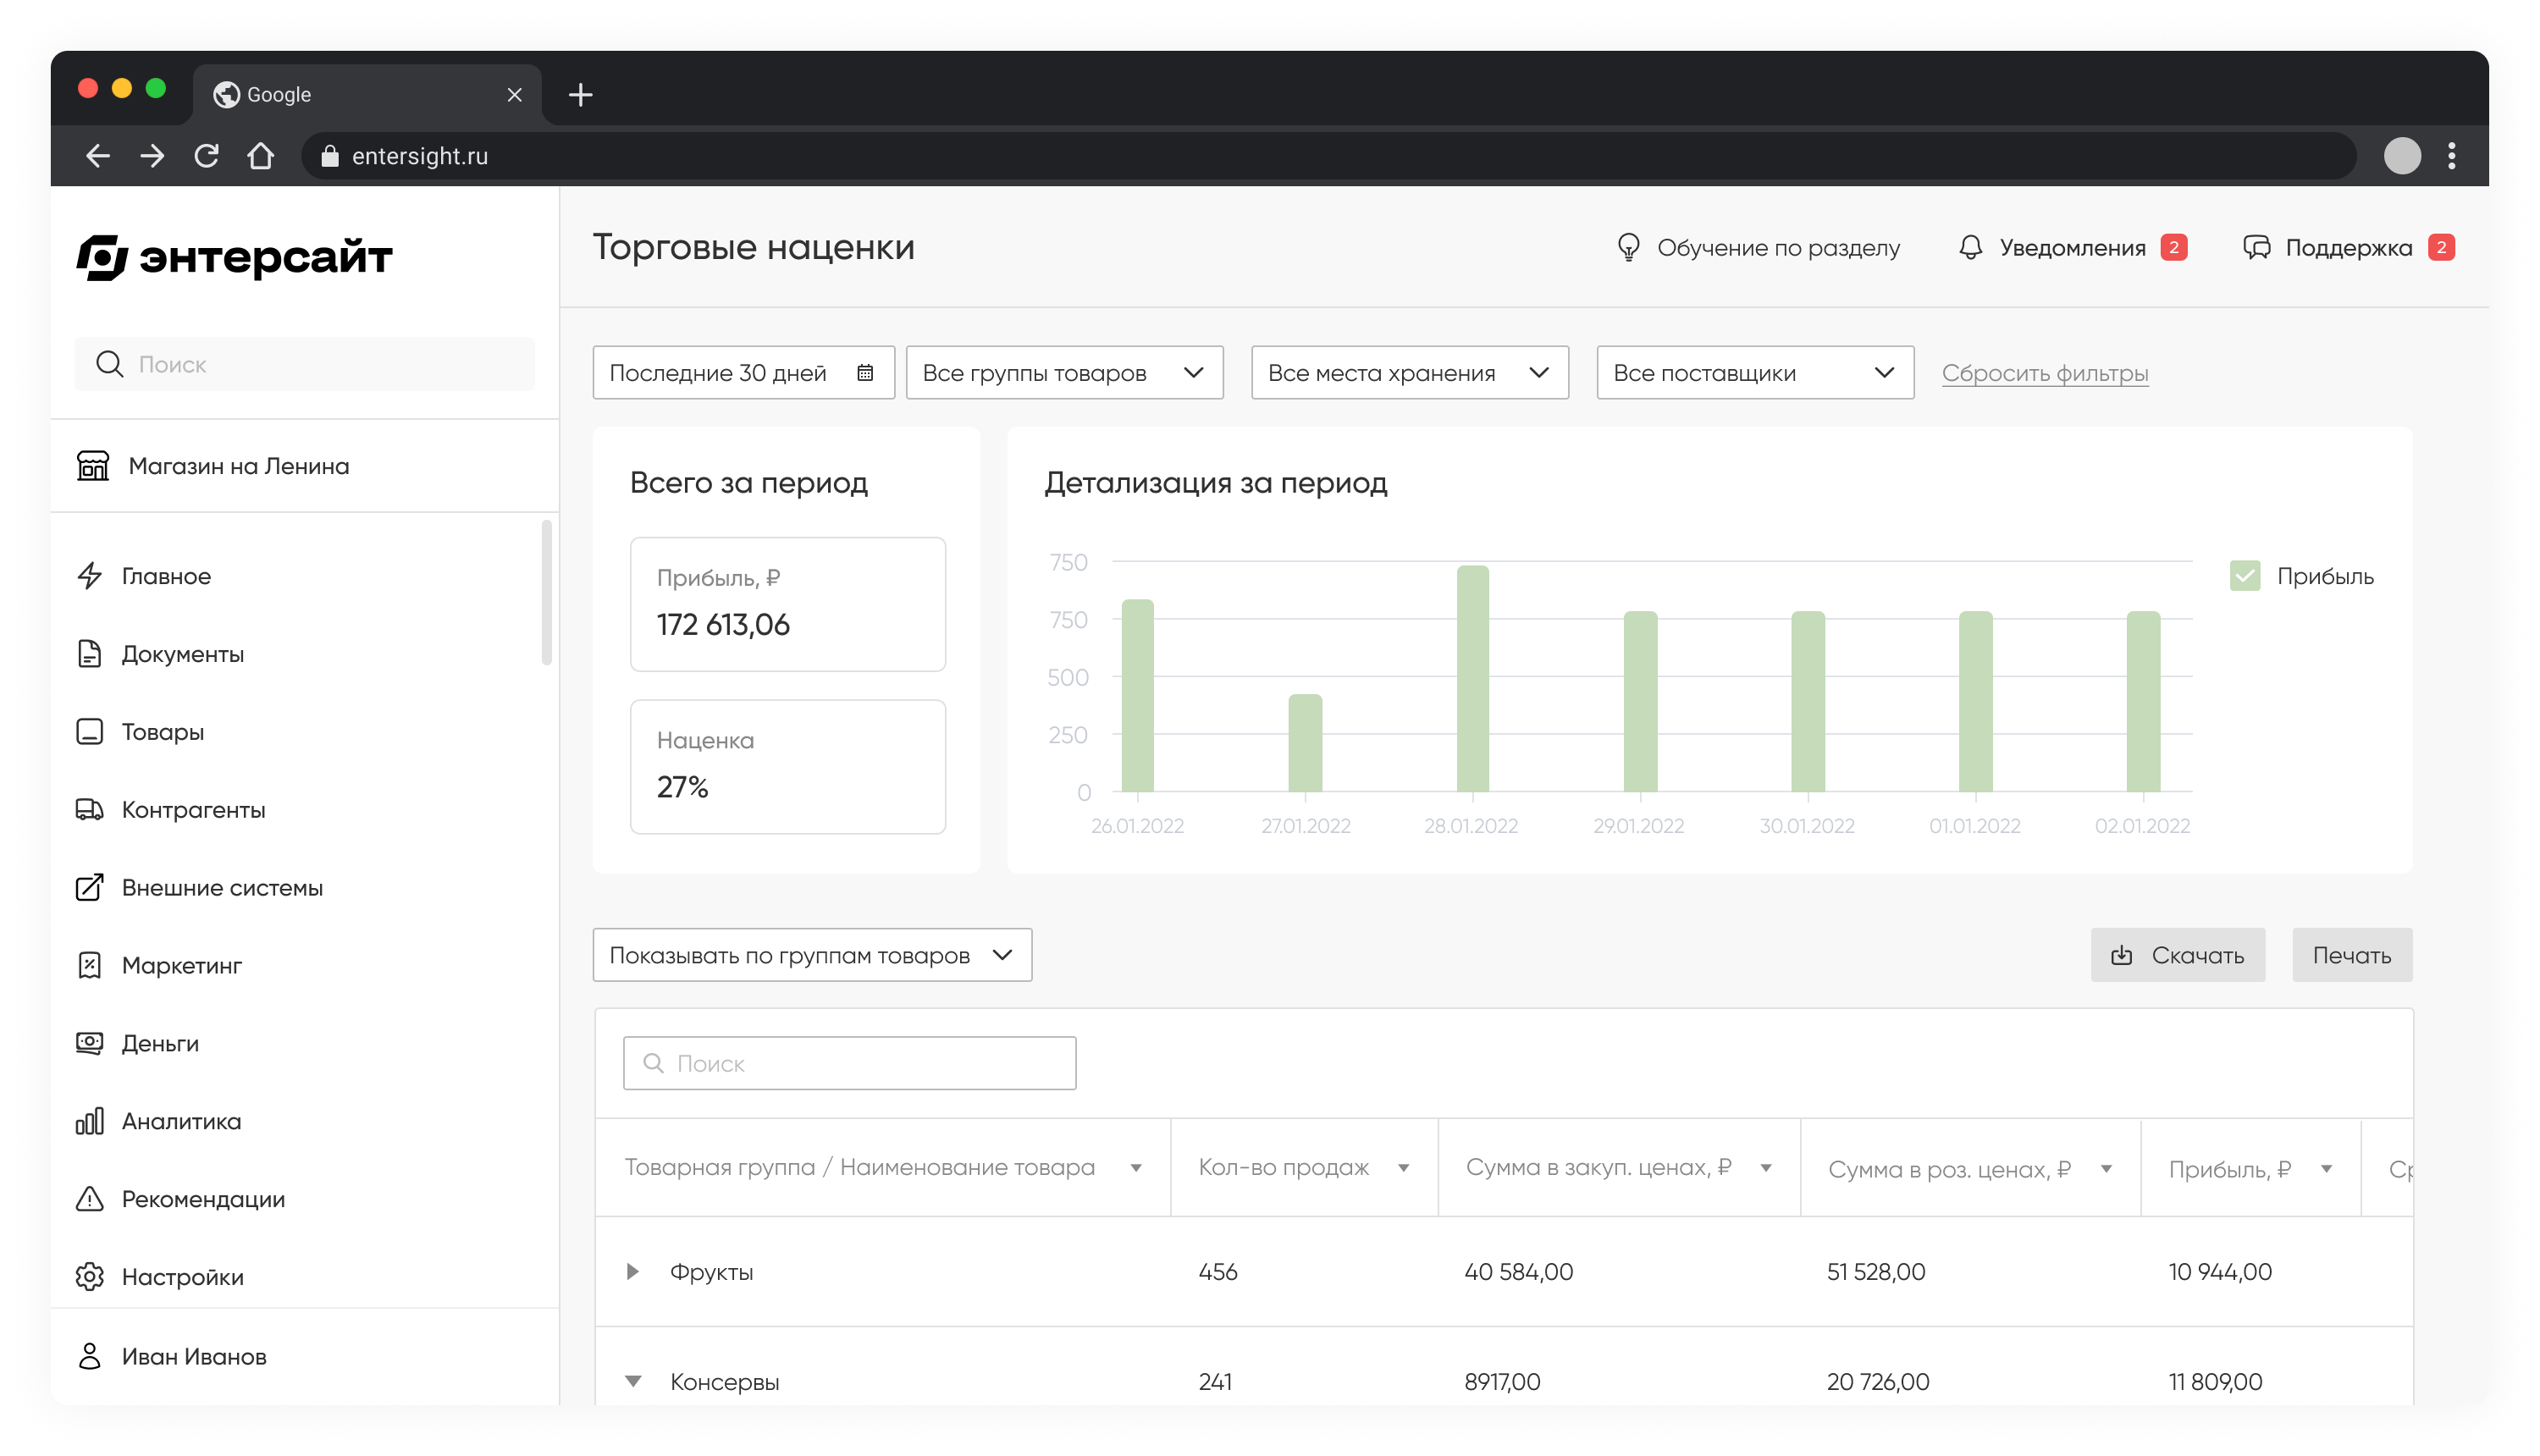The width and height of the screenshot is (2540, 1456).
Task: Click the table Поиск search field
Action: coord(849,1063)
